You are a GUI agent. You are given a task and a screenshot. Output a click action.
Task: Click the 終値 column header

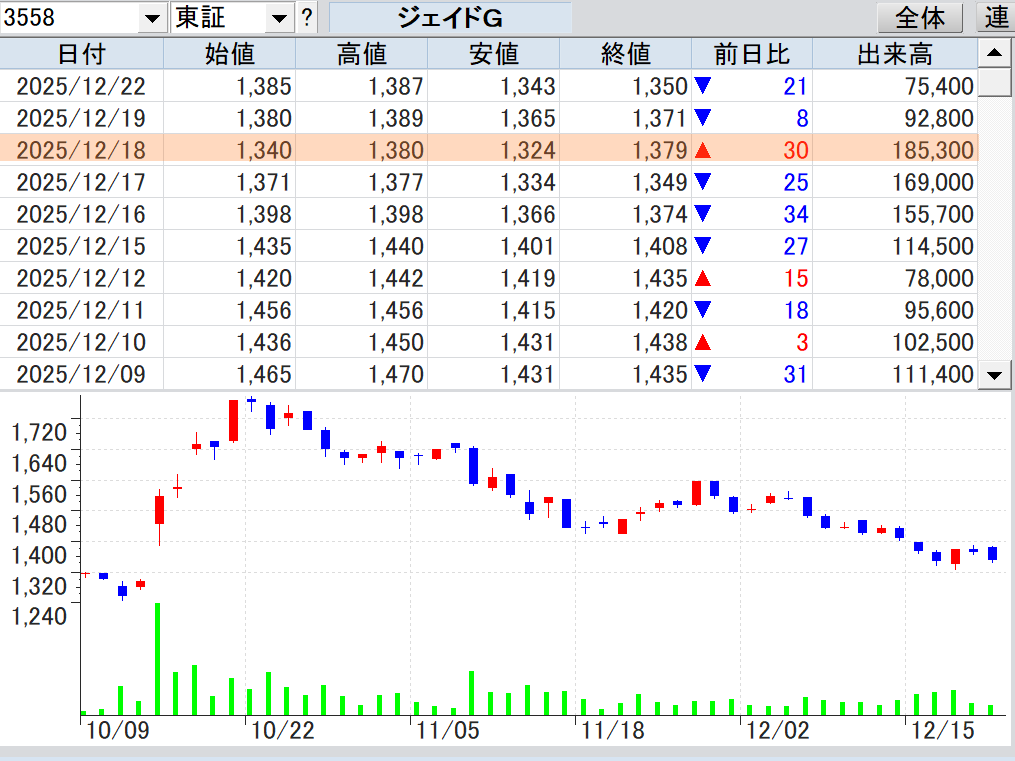tap(626, 54)
